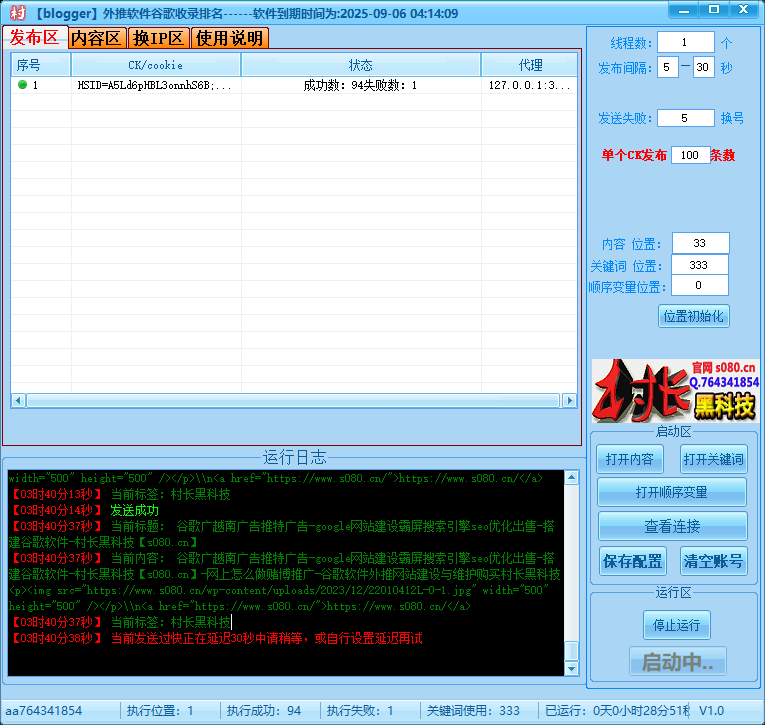Click the V1.0 version label
765x725 pixels.
(x=711, y=711)
